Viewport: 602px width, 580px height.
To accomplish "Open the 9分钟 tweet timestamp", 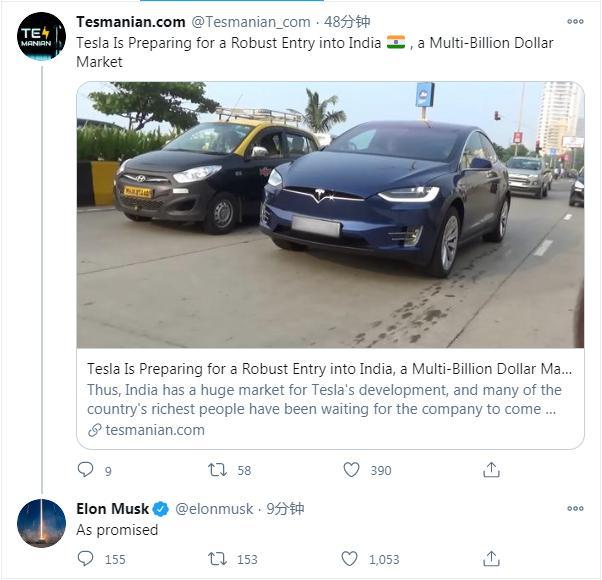I will 285,509.
